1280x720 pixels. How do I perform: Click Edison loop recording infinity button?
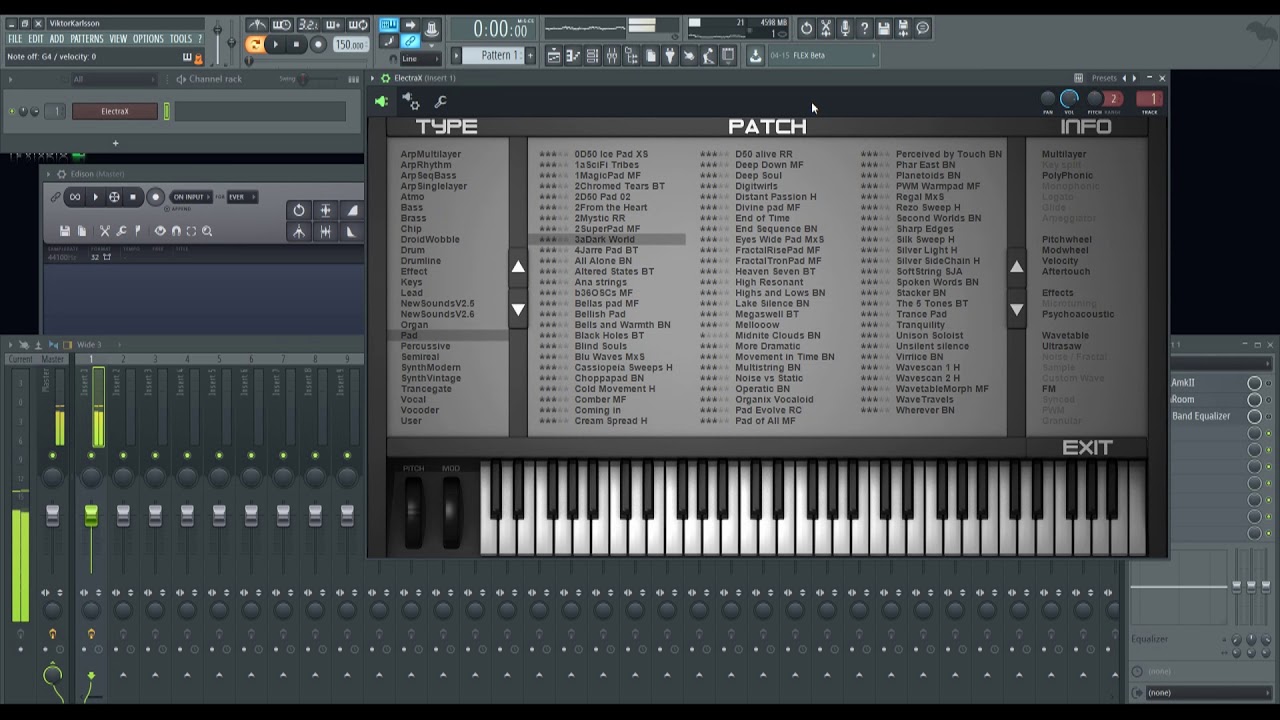tap(75, 197)
